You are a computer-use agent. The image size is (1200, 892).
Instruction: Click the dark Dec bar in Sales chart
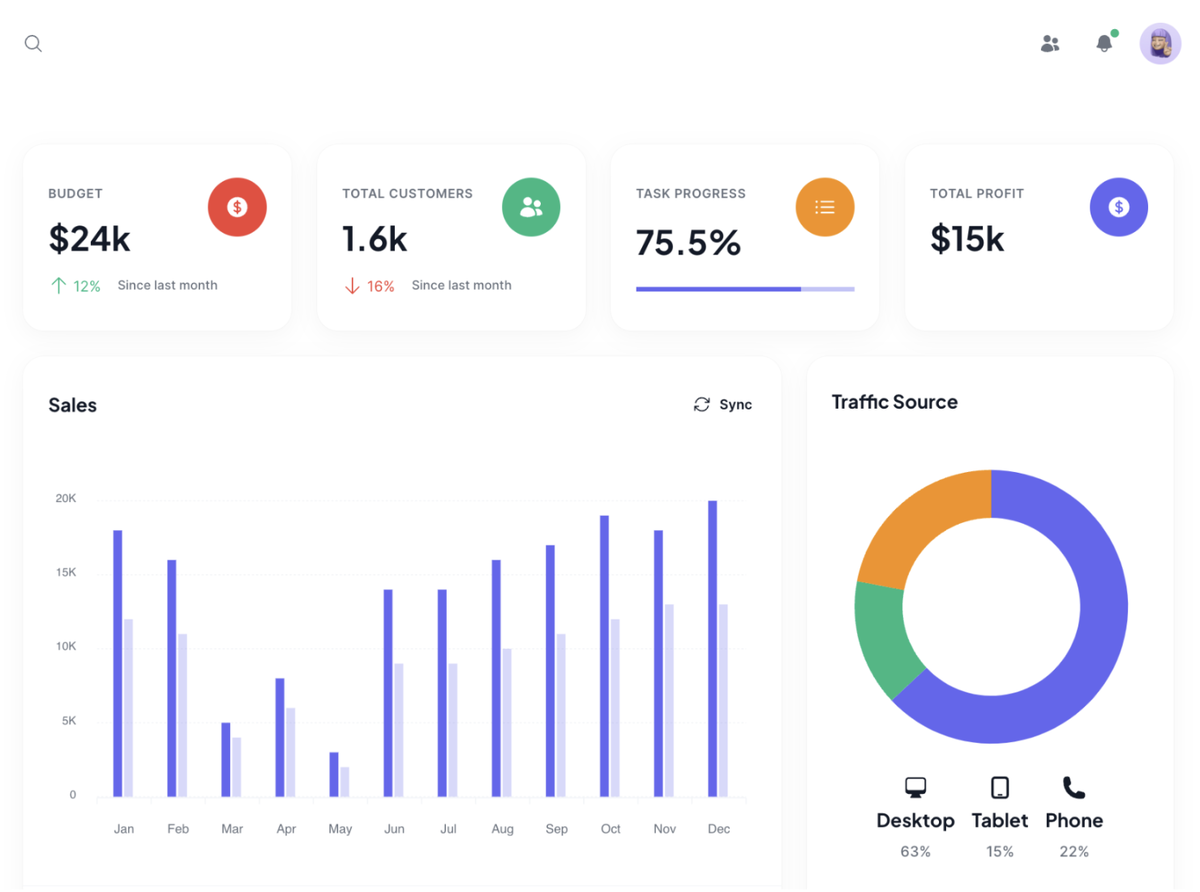(713, 649)
